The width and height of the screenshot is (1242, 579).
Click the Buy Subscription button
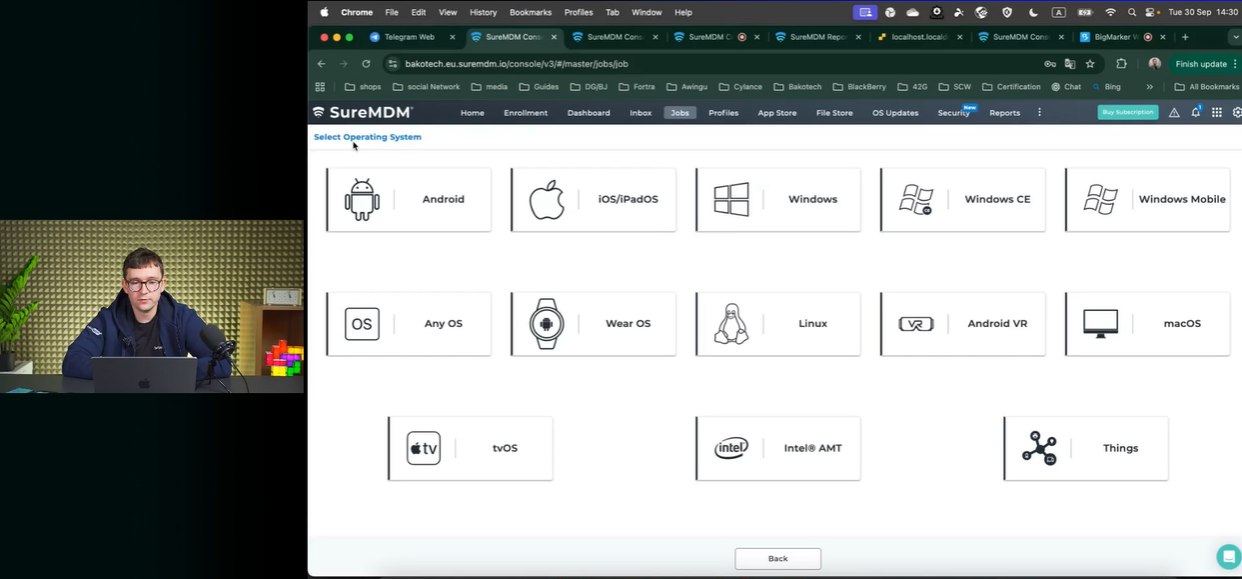click(x=1127, y=113)
